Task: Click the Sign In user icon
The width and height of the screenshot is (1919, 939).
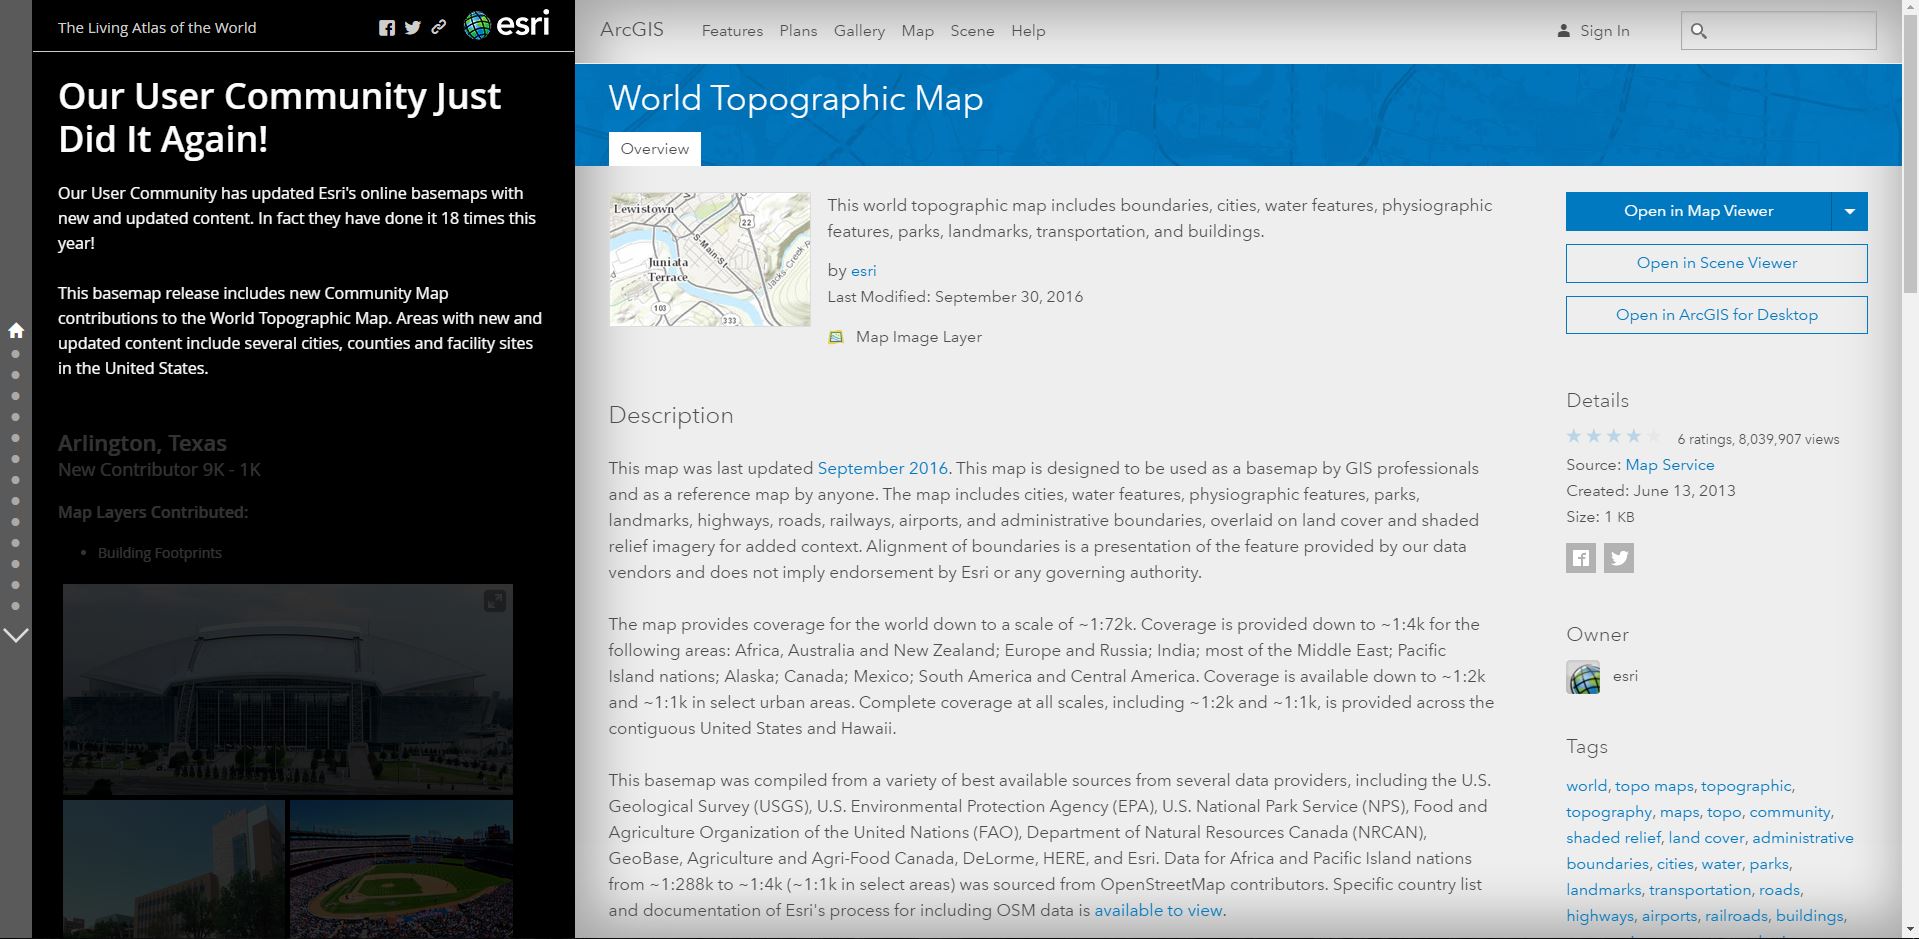Action: pyautogui.click(x=1563, y=31)
